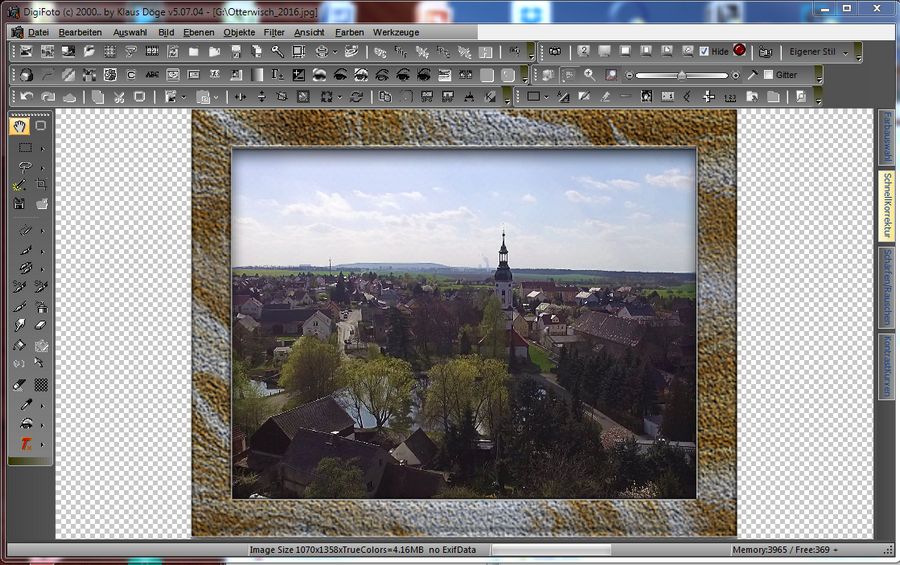Click the scissors cut icon
Image resolution: width=900 pixels, height=565 pixels.
click(x=119, y=97)
